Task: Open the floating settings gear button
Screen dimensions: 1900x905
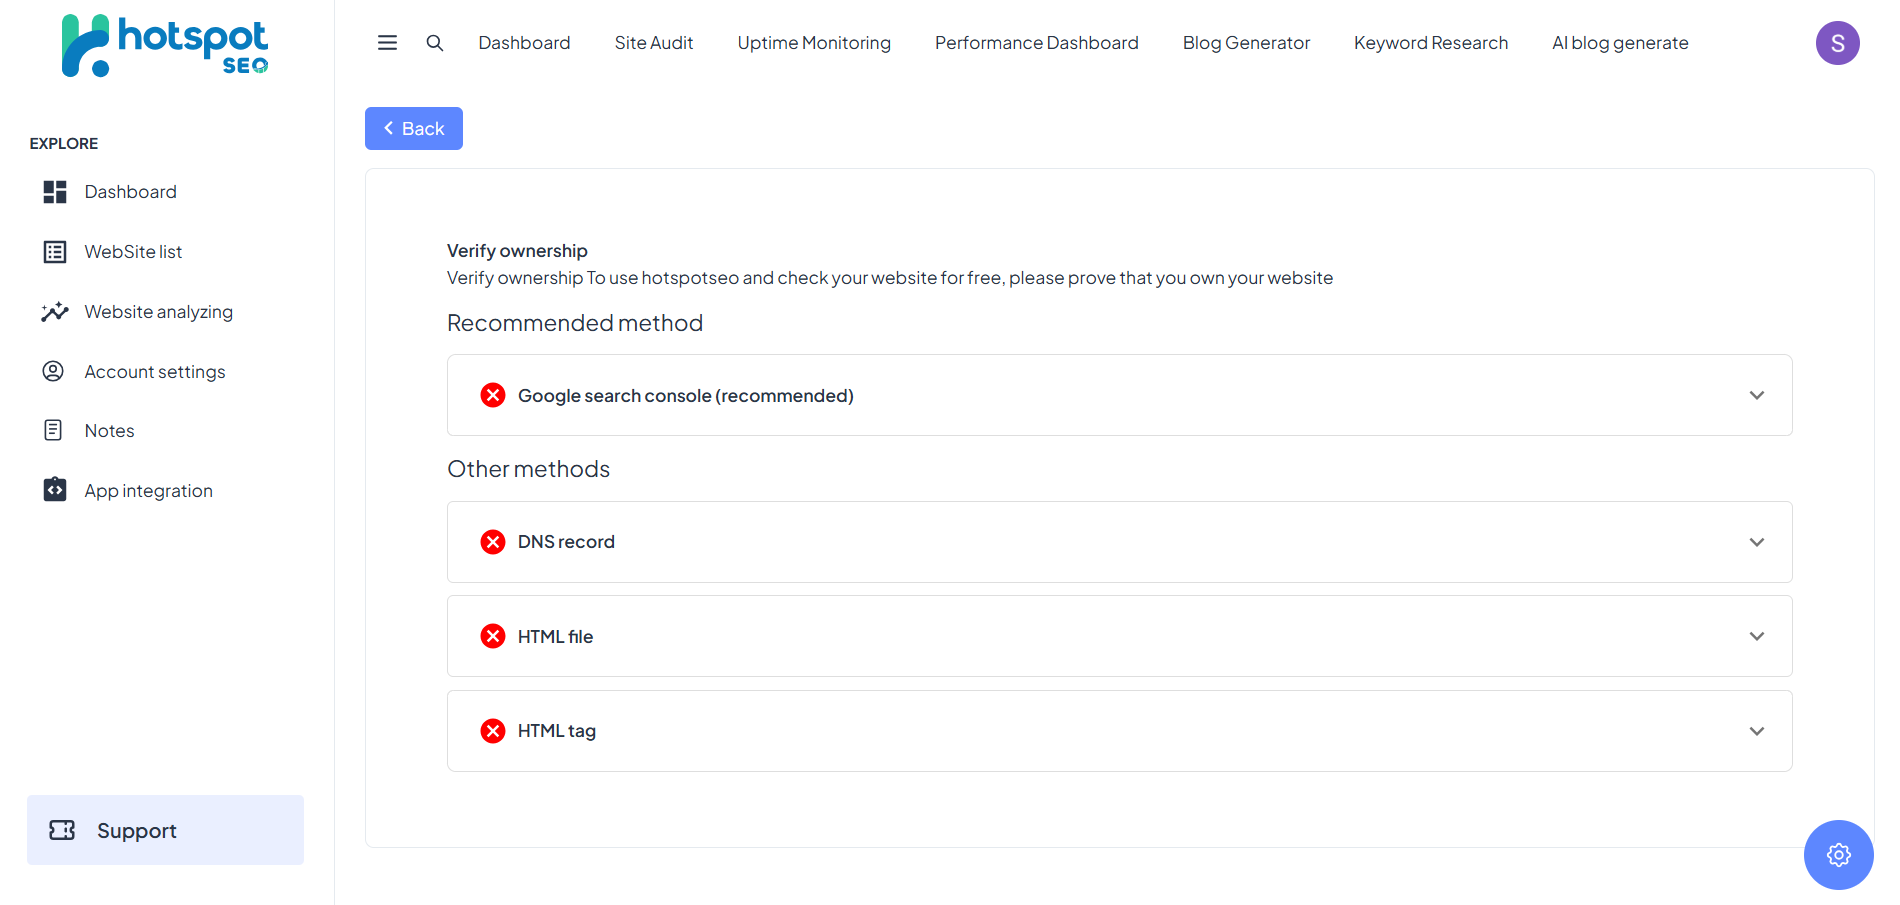Action: (x=1838, y=855)
